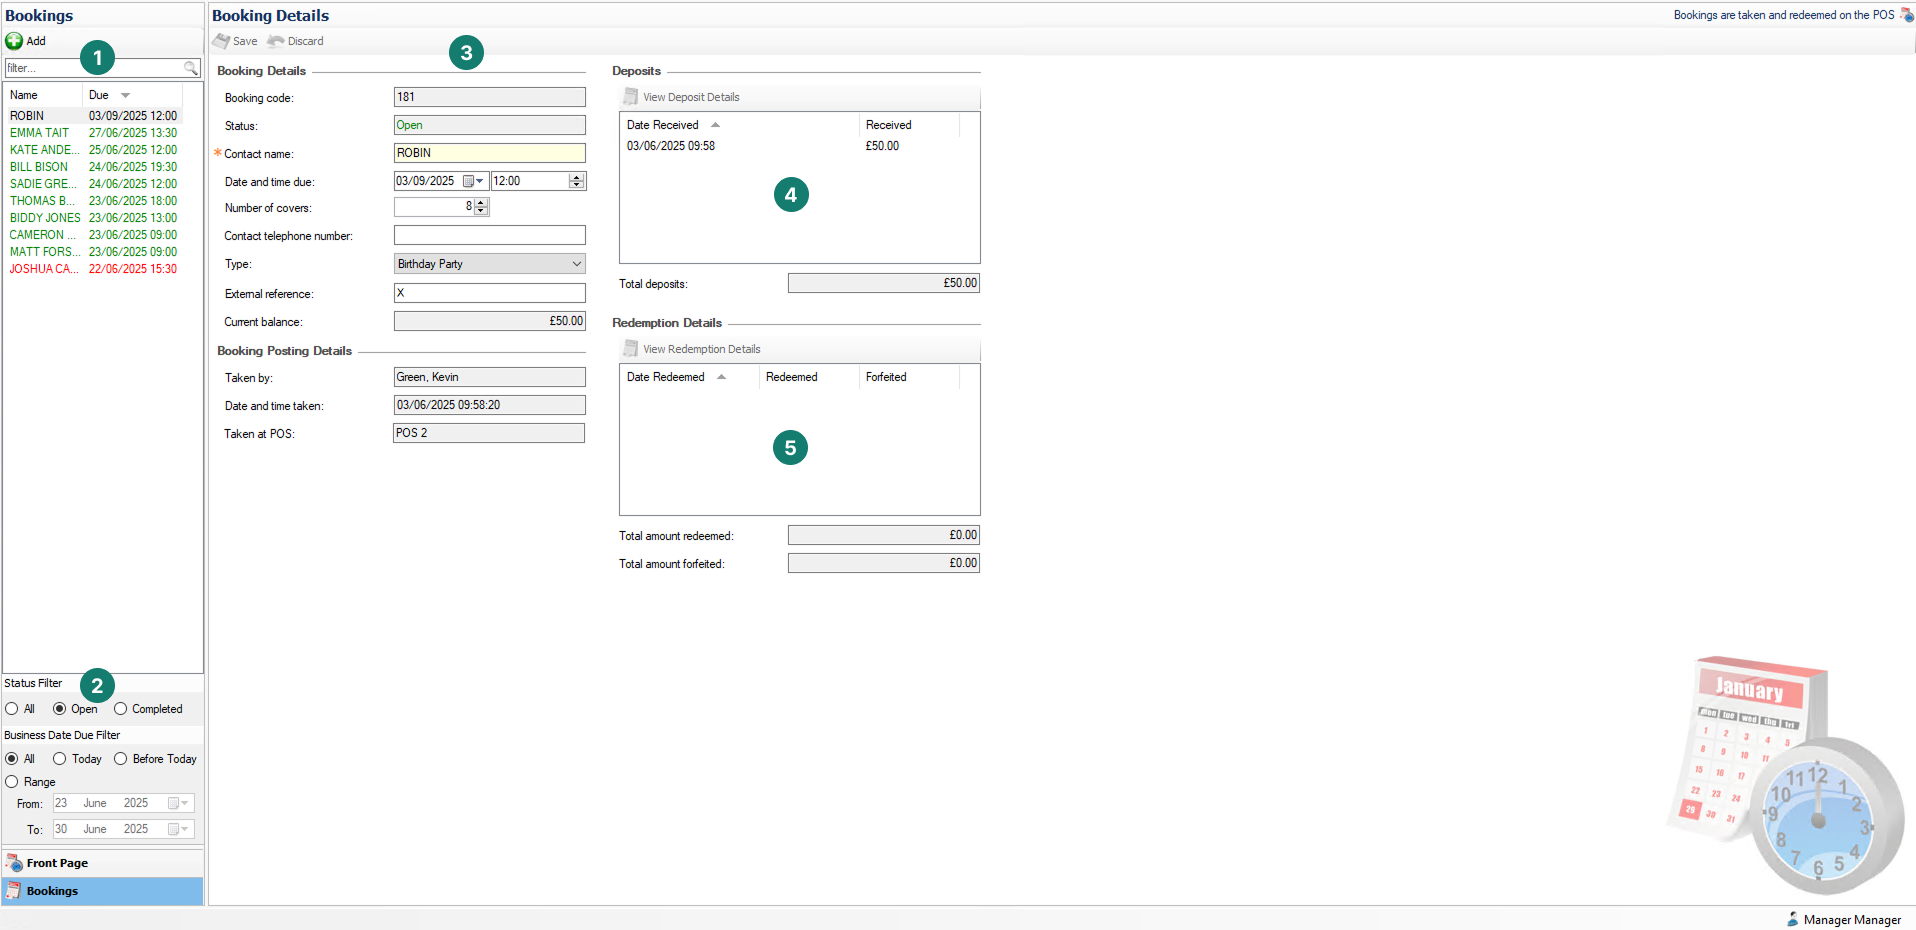
Task: Click the Contact telephone number field
Action: tap(489, 235)
